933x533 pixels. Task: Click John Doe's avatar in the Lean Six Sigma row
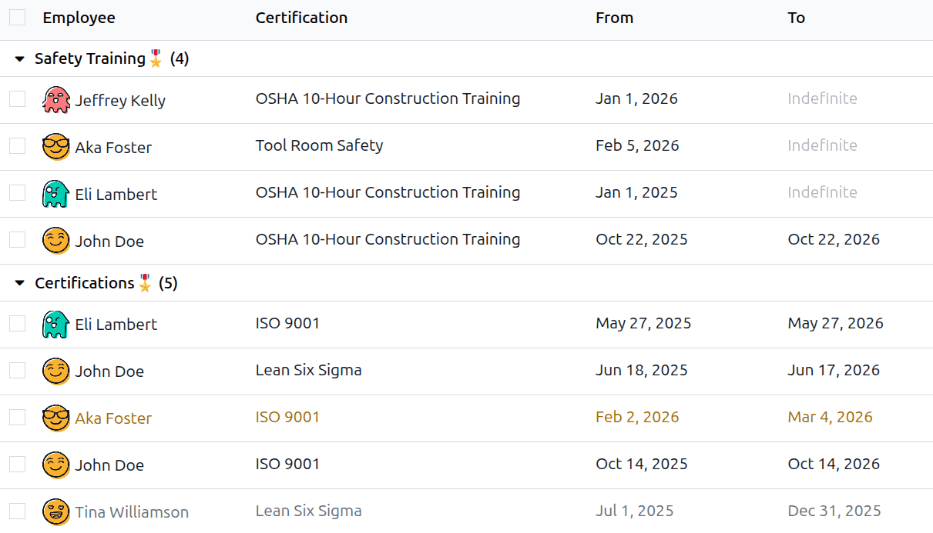(56, 371)
